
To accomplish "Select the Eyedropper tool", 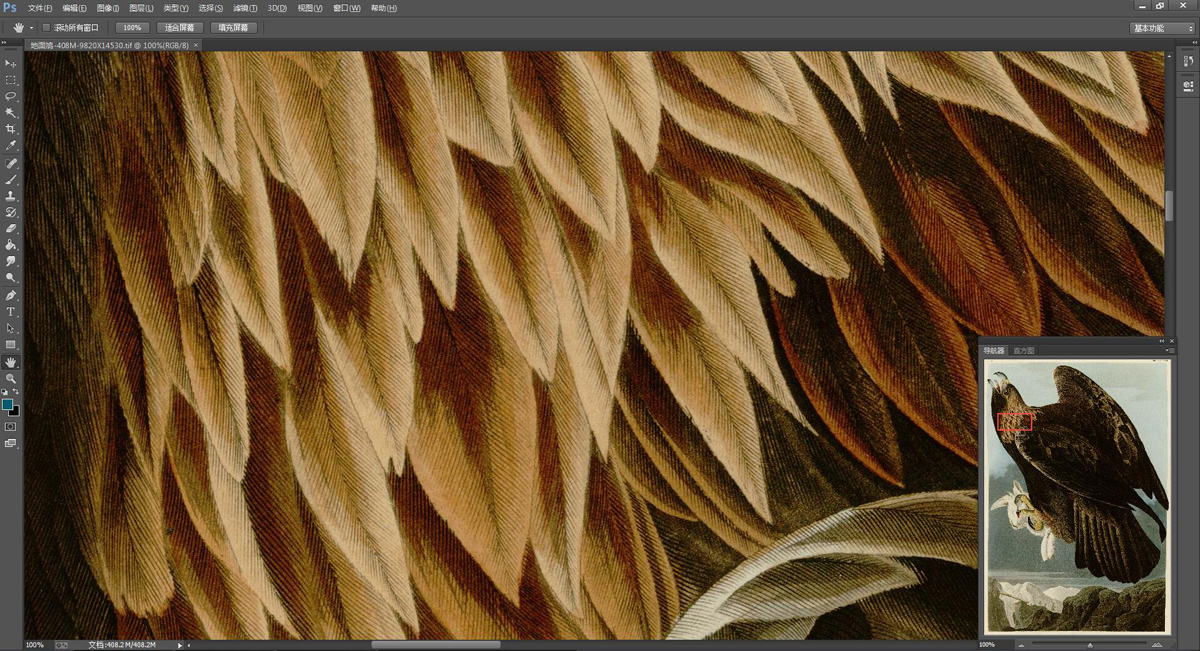I will (11, 146).
